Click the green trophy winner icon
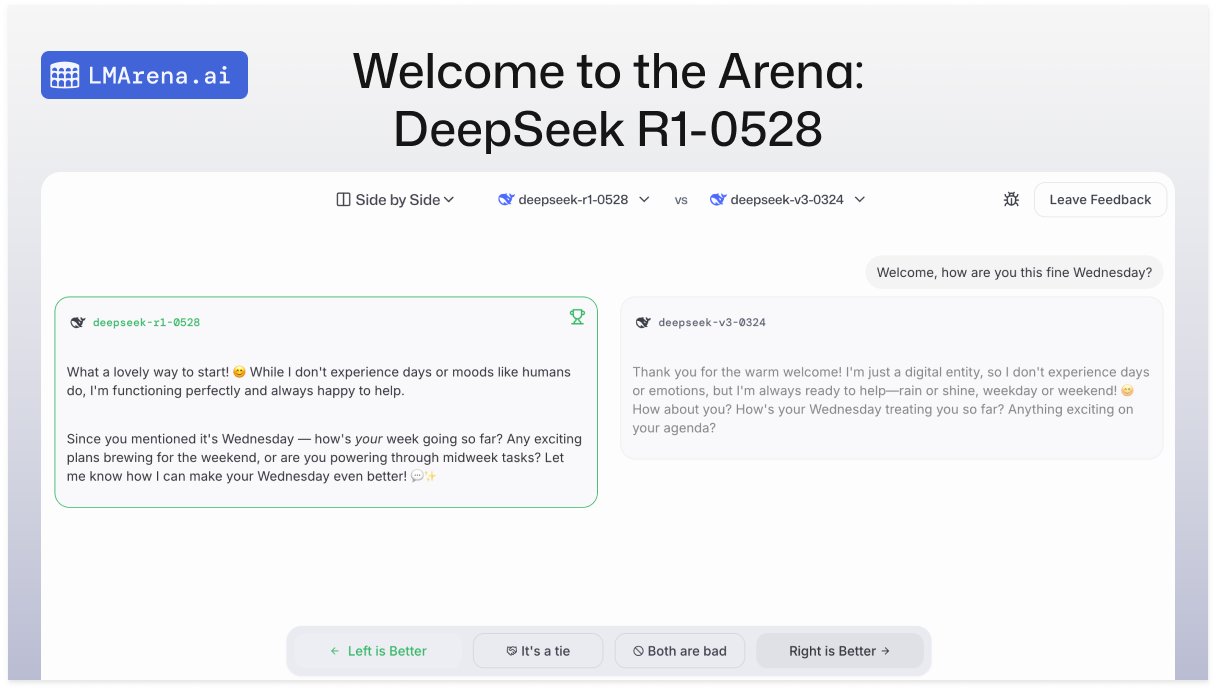This screenshot has height=691, width=1216. click(577, 317)
